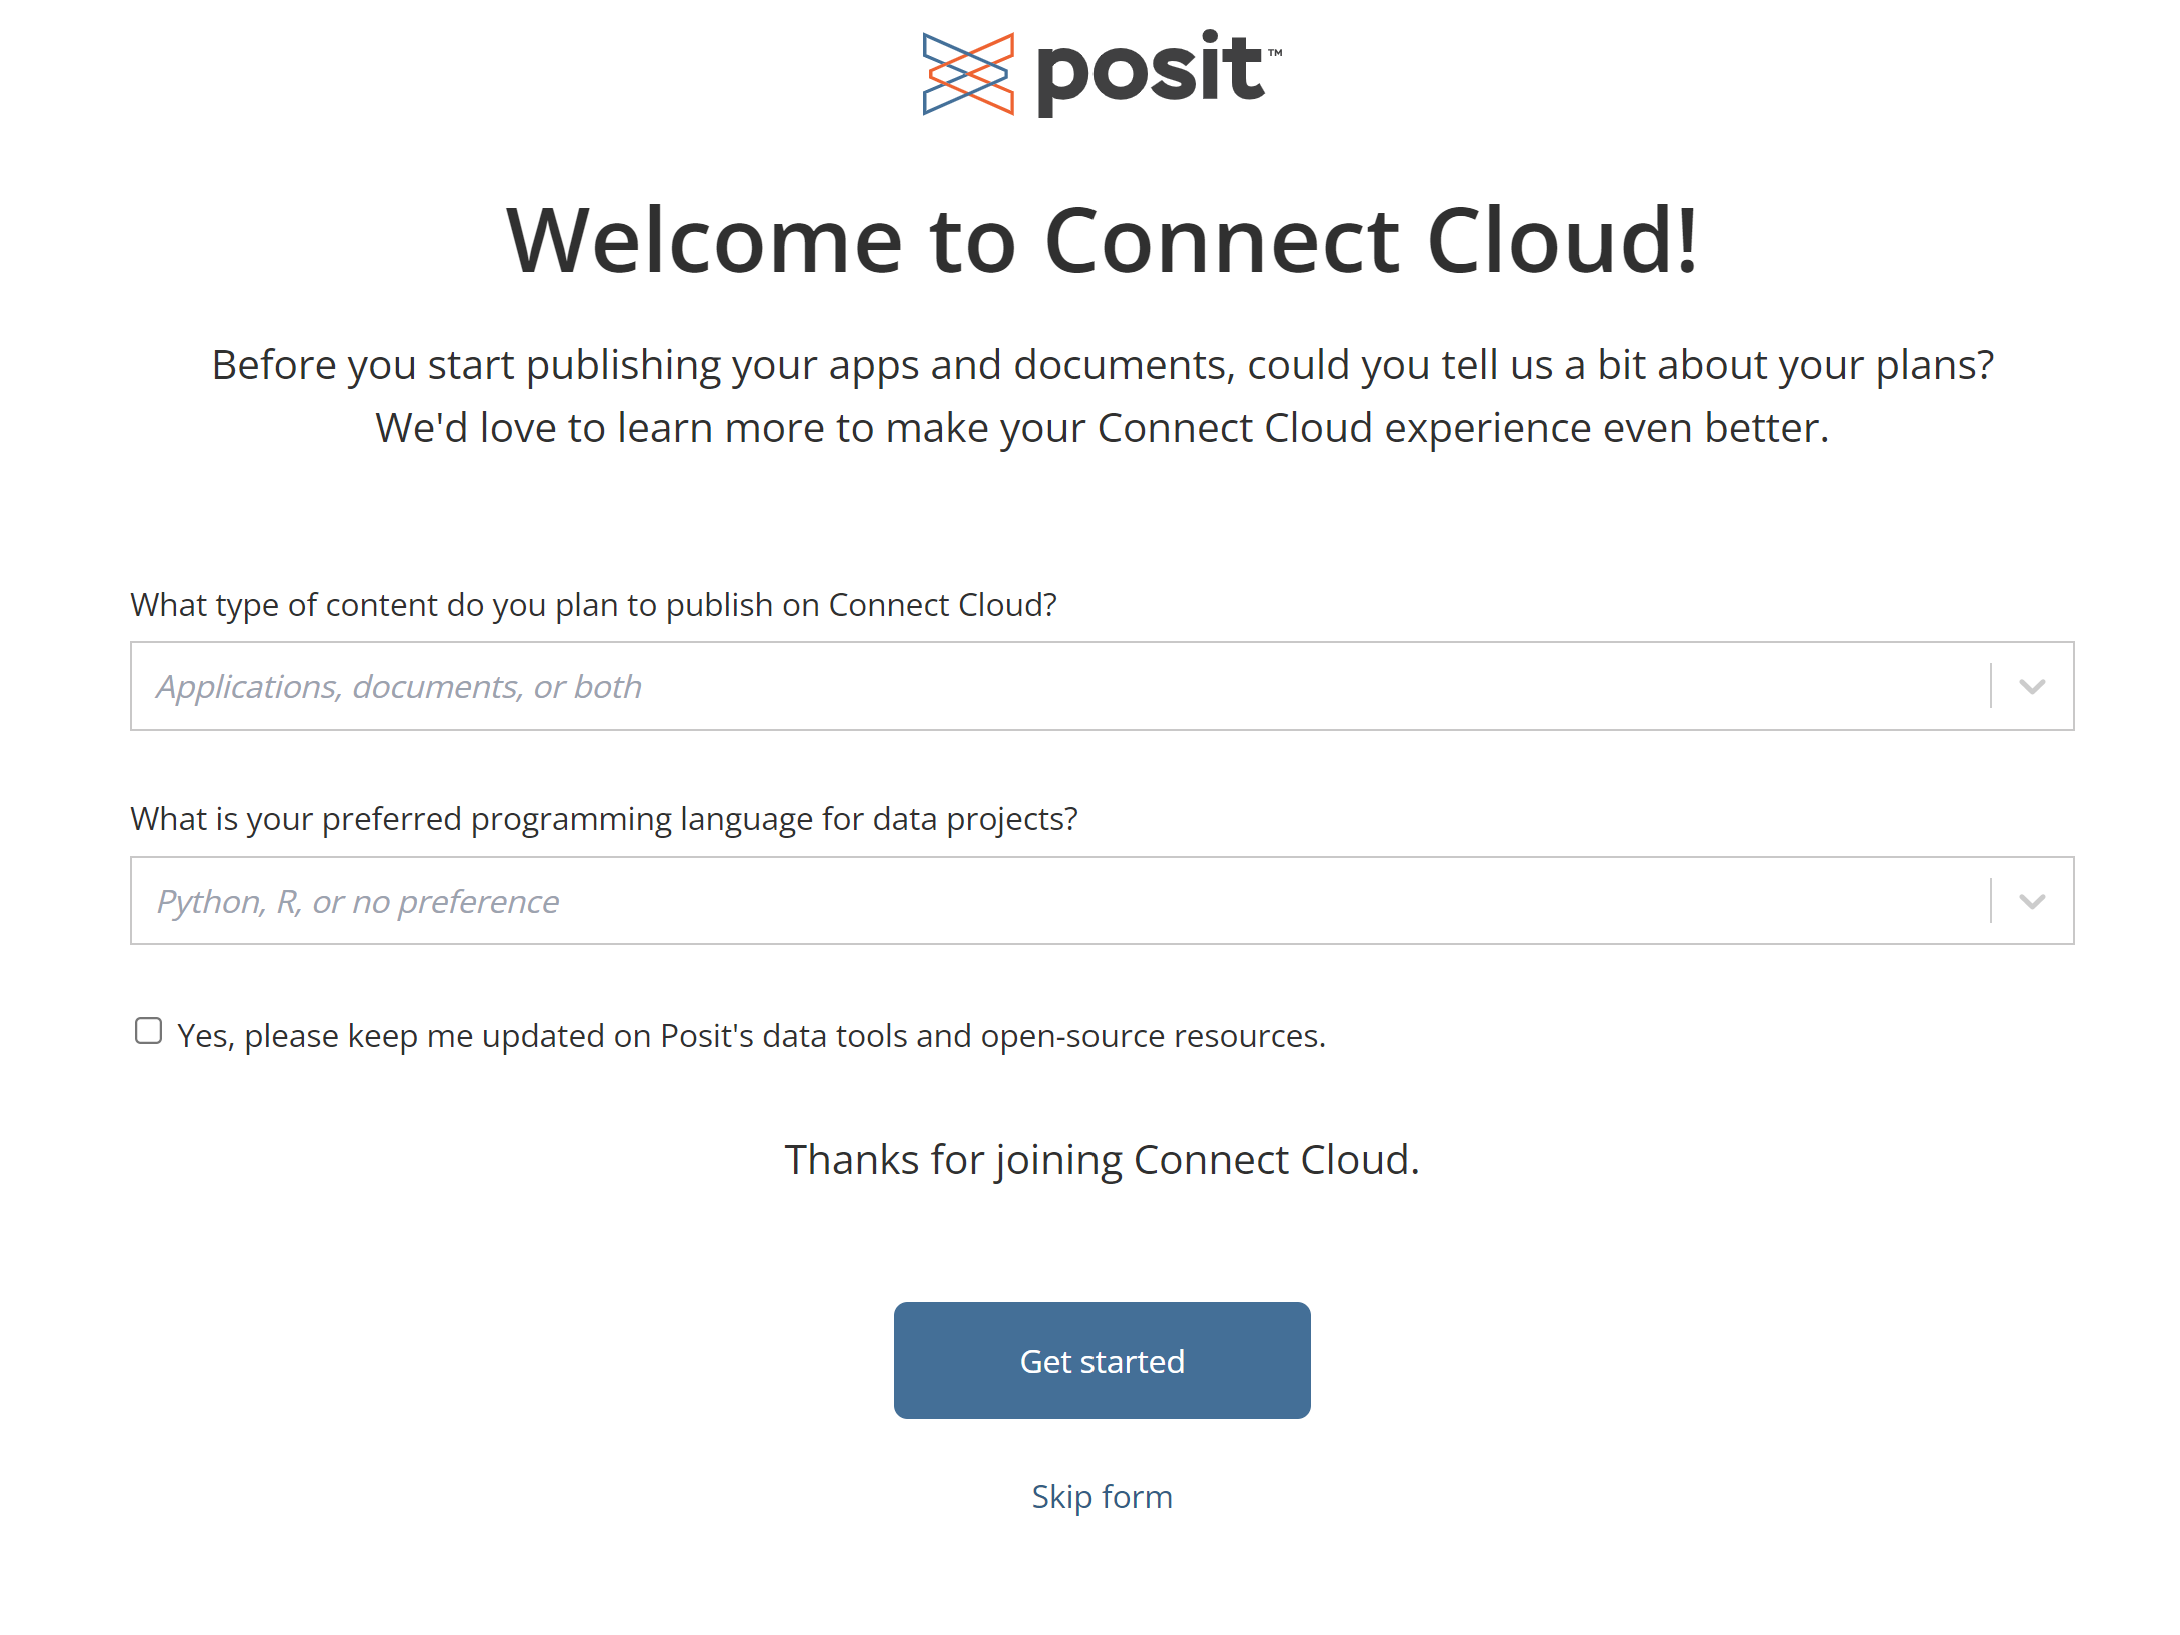The image size is (2180, 1635).
Task: Click the divider beside the language chevron
Action: pyautogui.click(x=1991, y=902)
